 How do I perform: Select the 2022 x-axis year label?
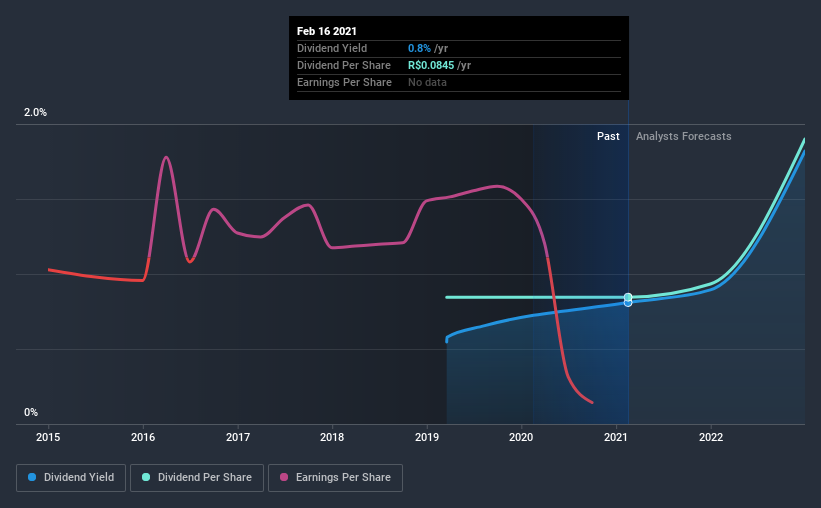711,437
